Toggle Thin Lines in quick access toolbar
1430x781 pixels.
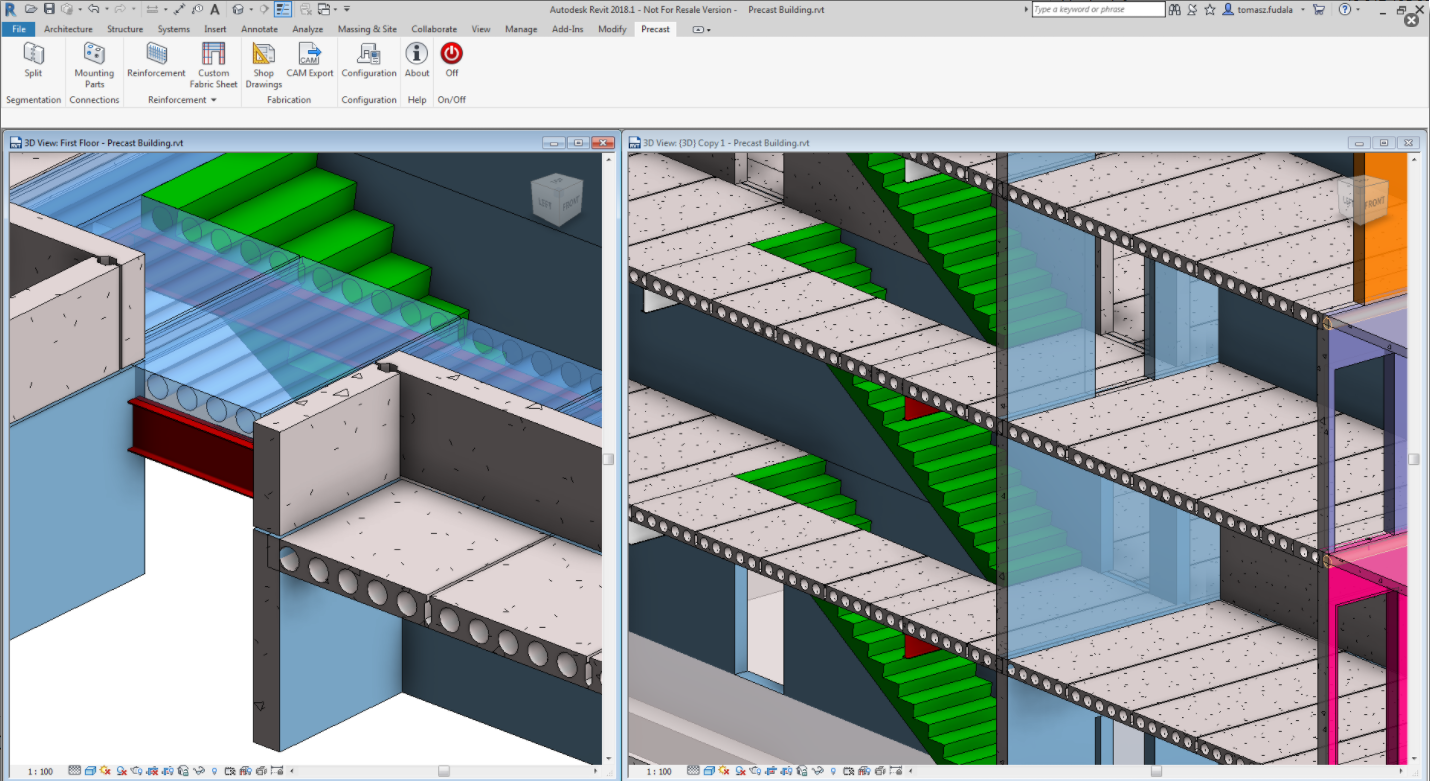click(283, 9)
